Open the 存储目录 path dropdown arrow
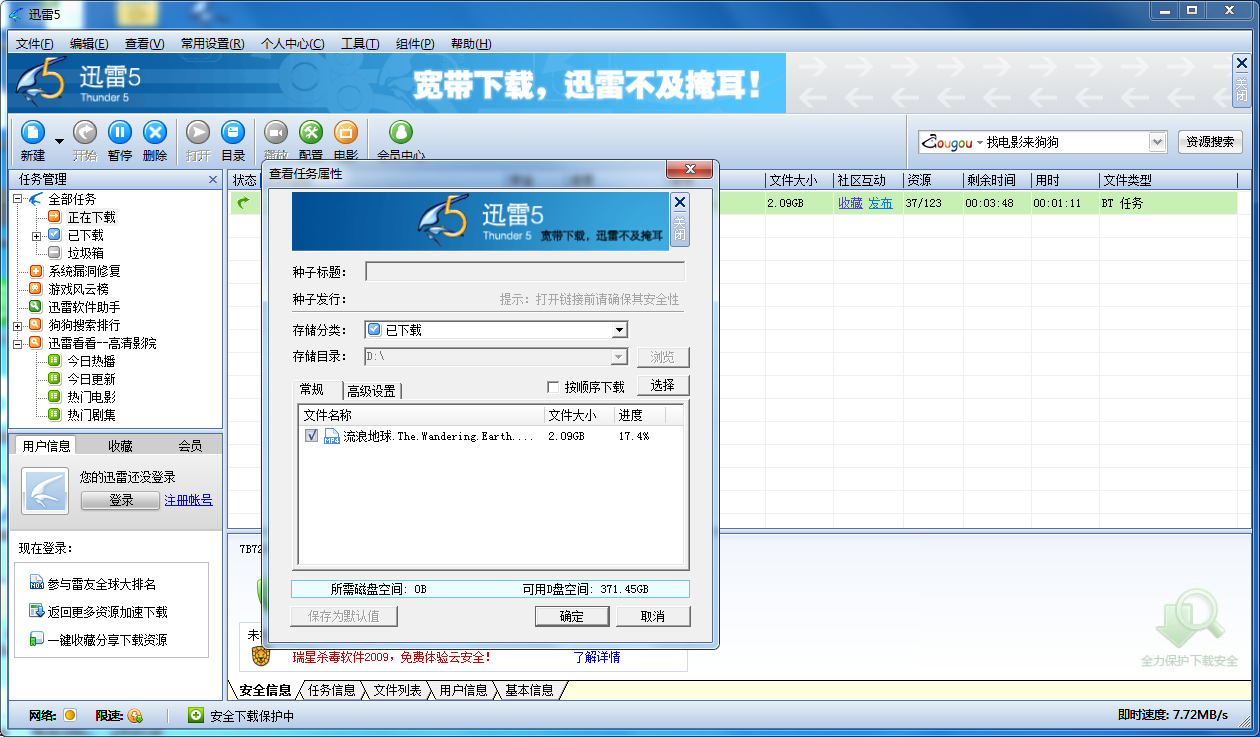 [619, 357]
